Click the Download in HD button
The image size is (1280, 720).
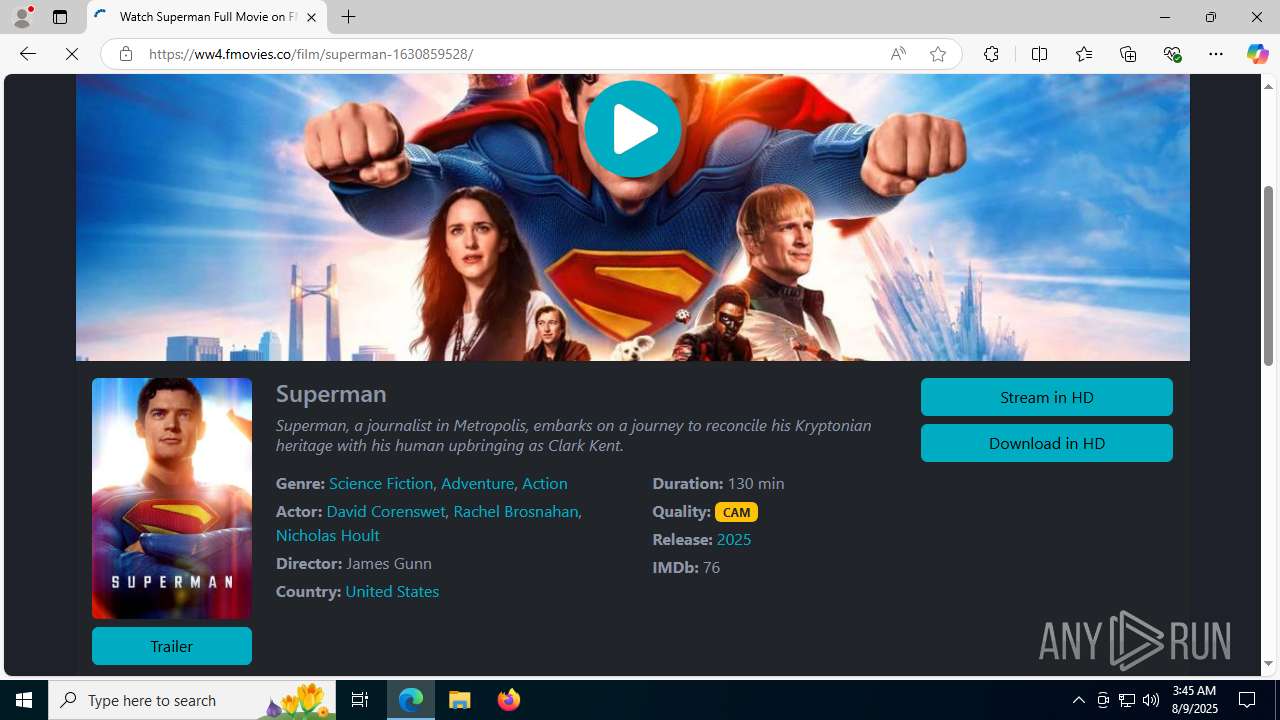pos(1046,443)
